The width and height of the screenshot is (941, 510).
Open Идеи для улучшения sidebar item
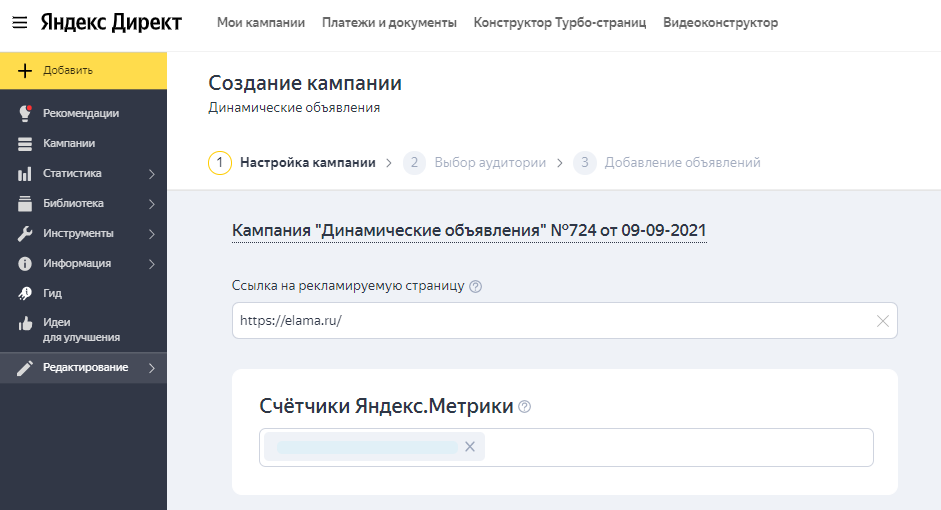click(x=83, y=329)
